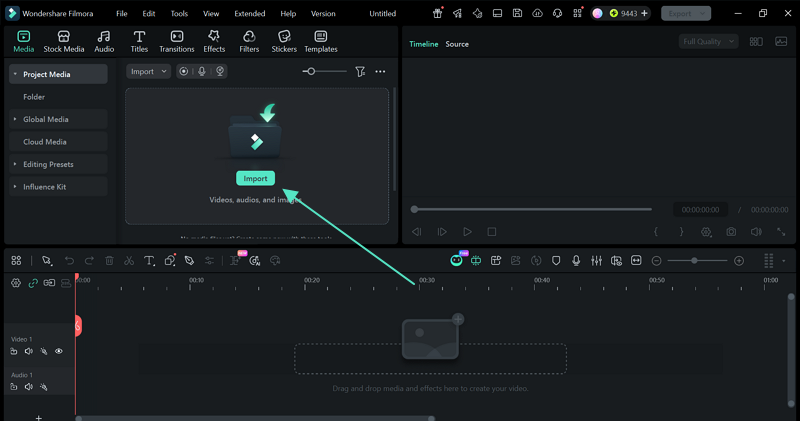Open timeline track settings gear
800x421 pixels.
16,283
